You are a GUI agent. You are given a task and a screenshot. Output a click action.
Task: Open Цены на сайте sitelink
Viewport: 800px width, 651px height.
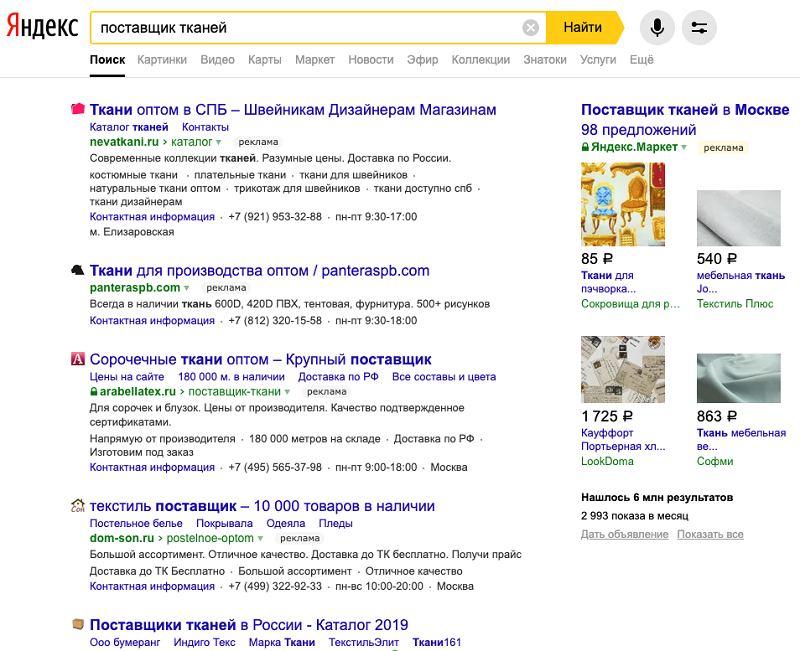coord(127,377)
